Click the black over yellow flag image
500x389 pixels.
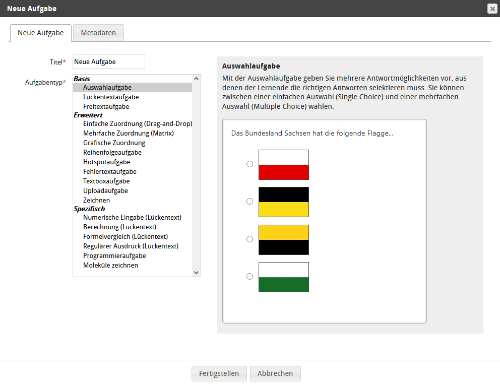coord(284,202)
